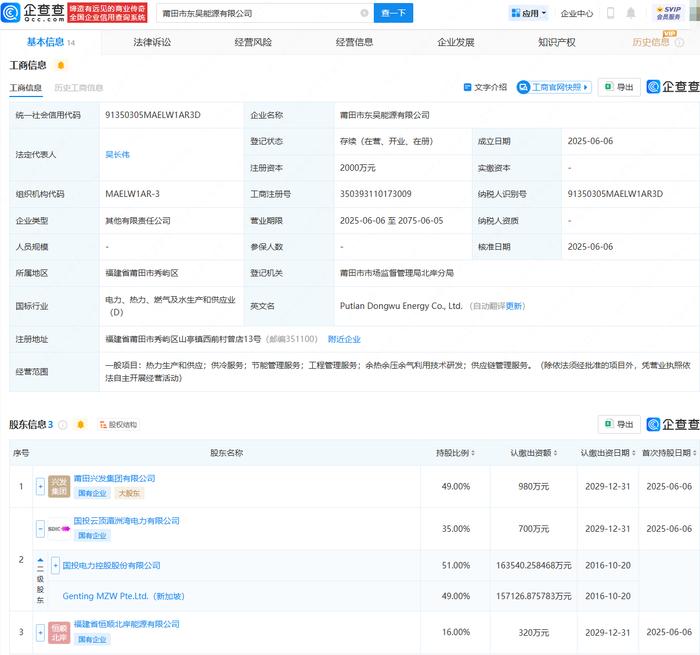Switch to the 知识产权 tab

pyautogui.click(x=557, y=42)
